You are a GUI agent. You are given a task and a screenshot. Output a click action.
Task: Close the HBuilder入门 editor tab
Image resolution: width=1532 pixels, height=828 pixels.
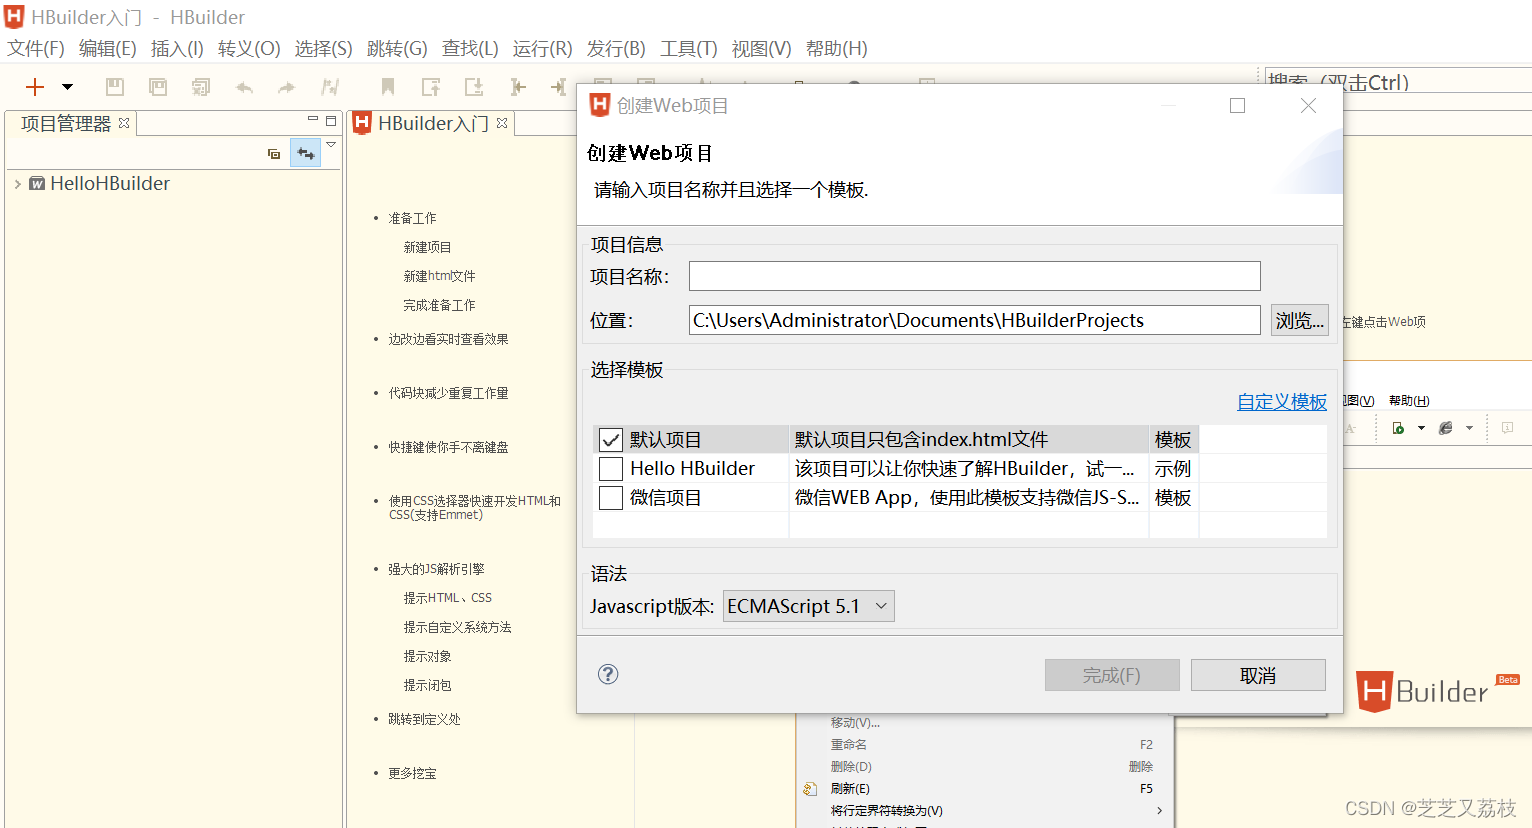point(502,123)
